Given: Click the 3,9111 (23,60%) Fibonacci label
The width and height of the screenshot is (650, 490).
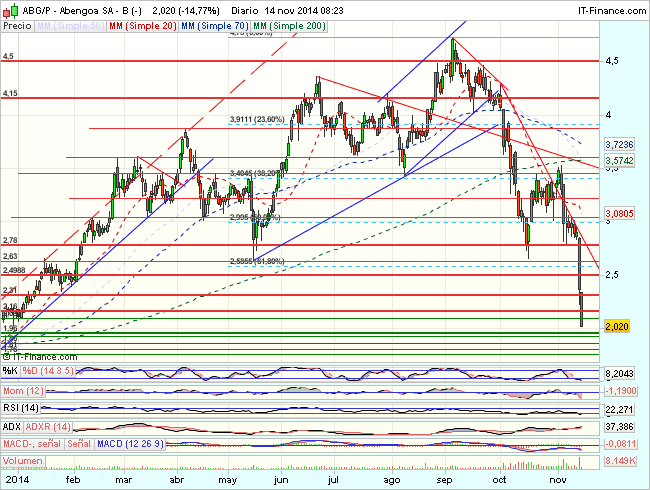Looking at the screenshot, I should coord(257,119).
